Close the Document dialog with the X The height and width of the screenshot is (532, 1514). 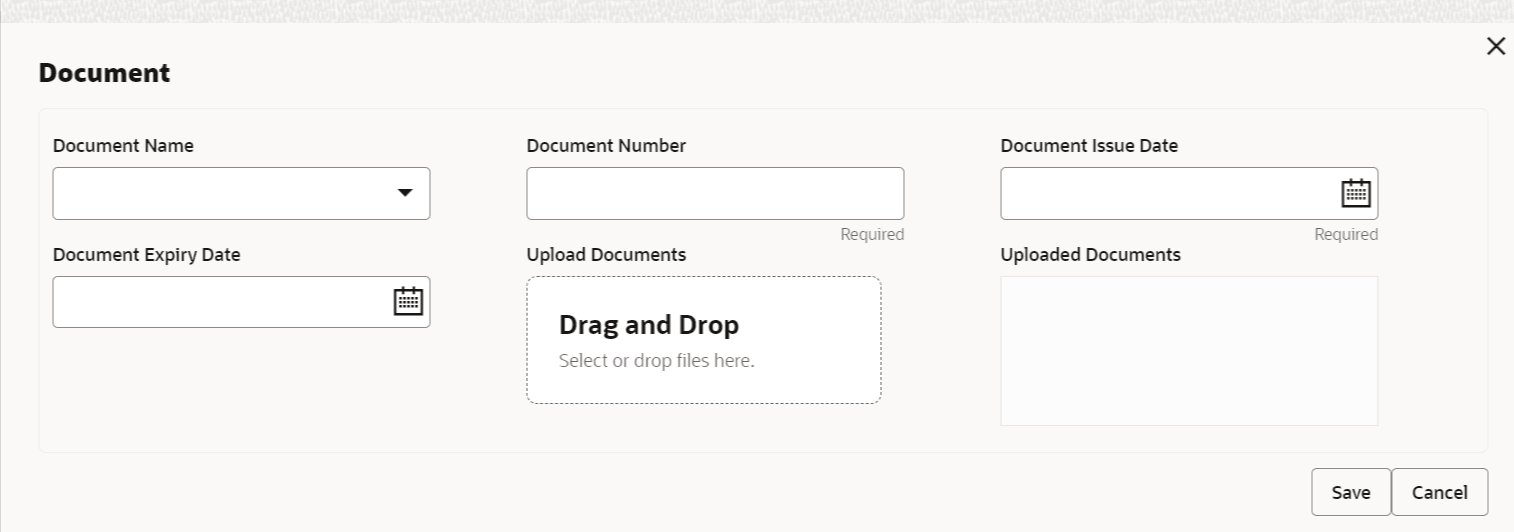(x=1495, y=46)
